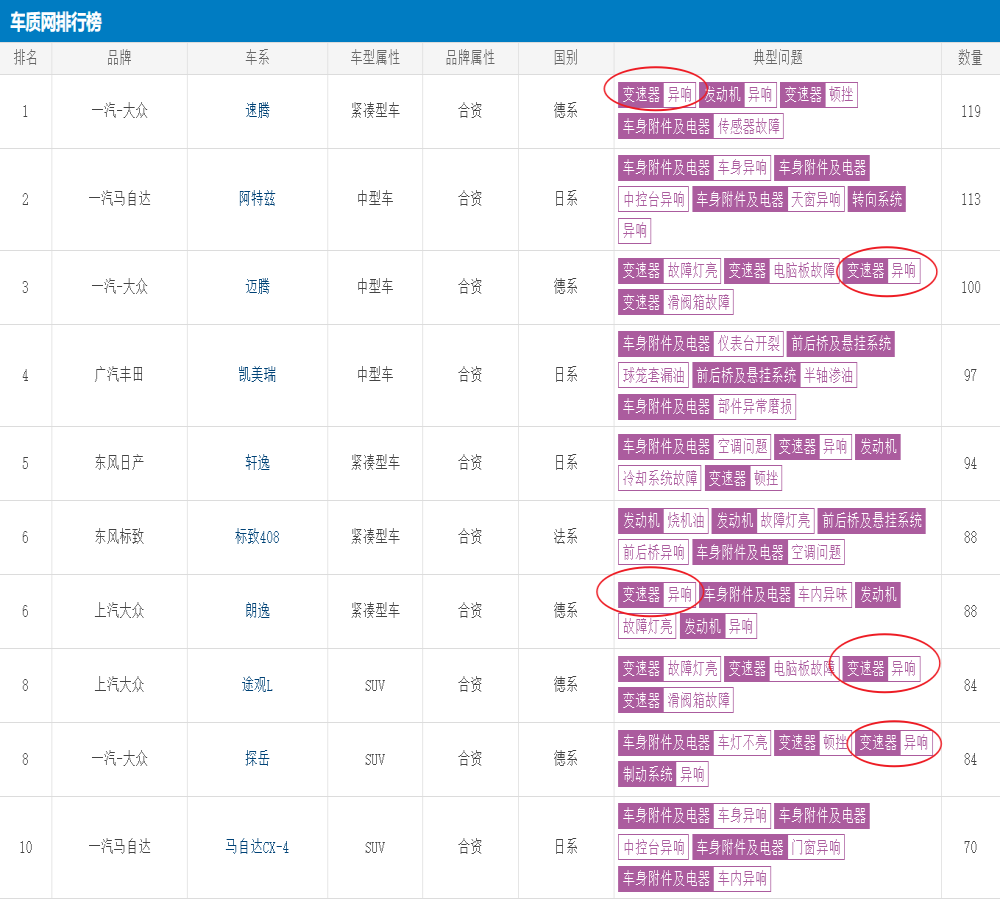Open the 速腾 car series link
The height and width of the screenshot is (899, 1000).
tap(257, 111)
